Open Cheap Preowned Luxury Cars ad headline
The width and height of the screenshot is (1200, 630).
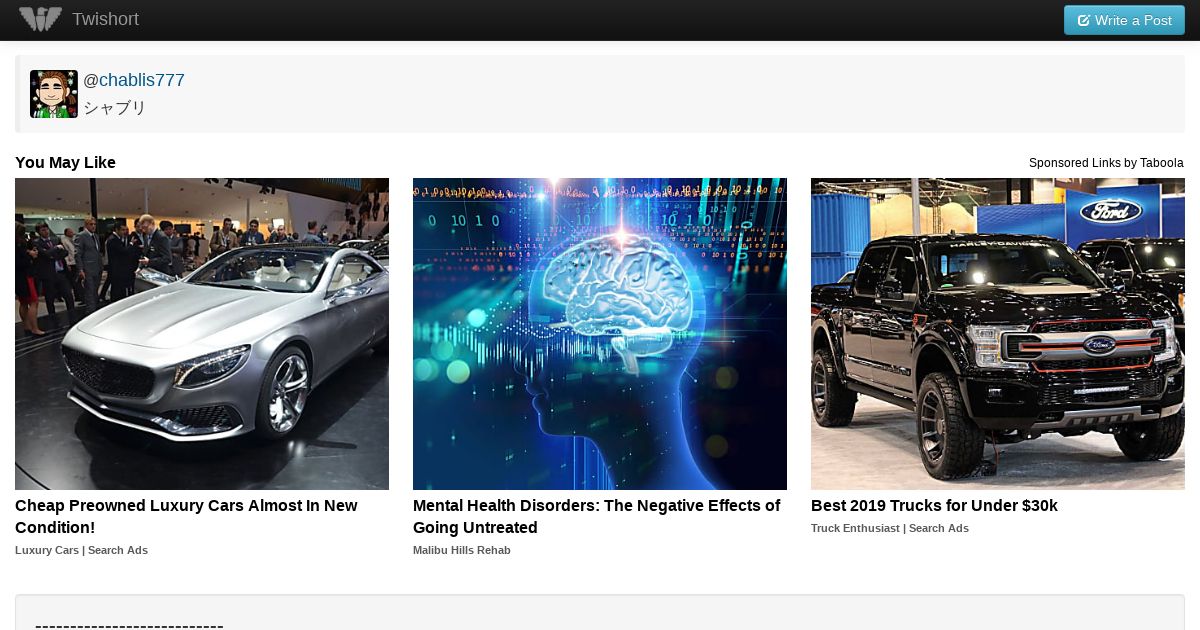(x=186, y=517)
